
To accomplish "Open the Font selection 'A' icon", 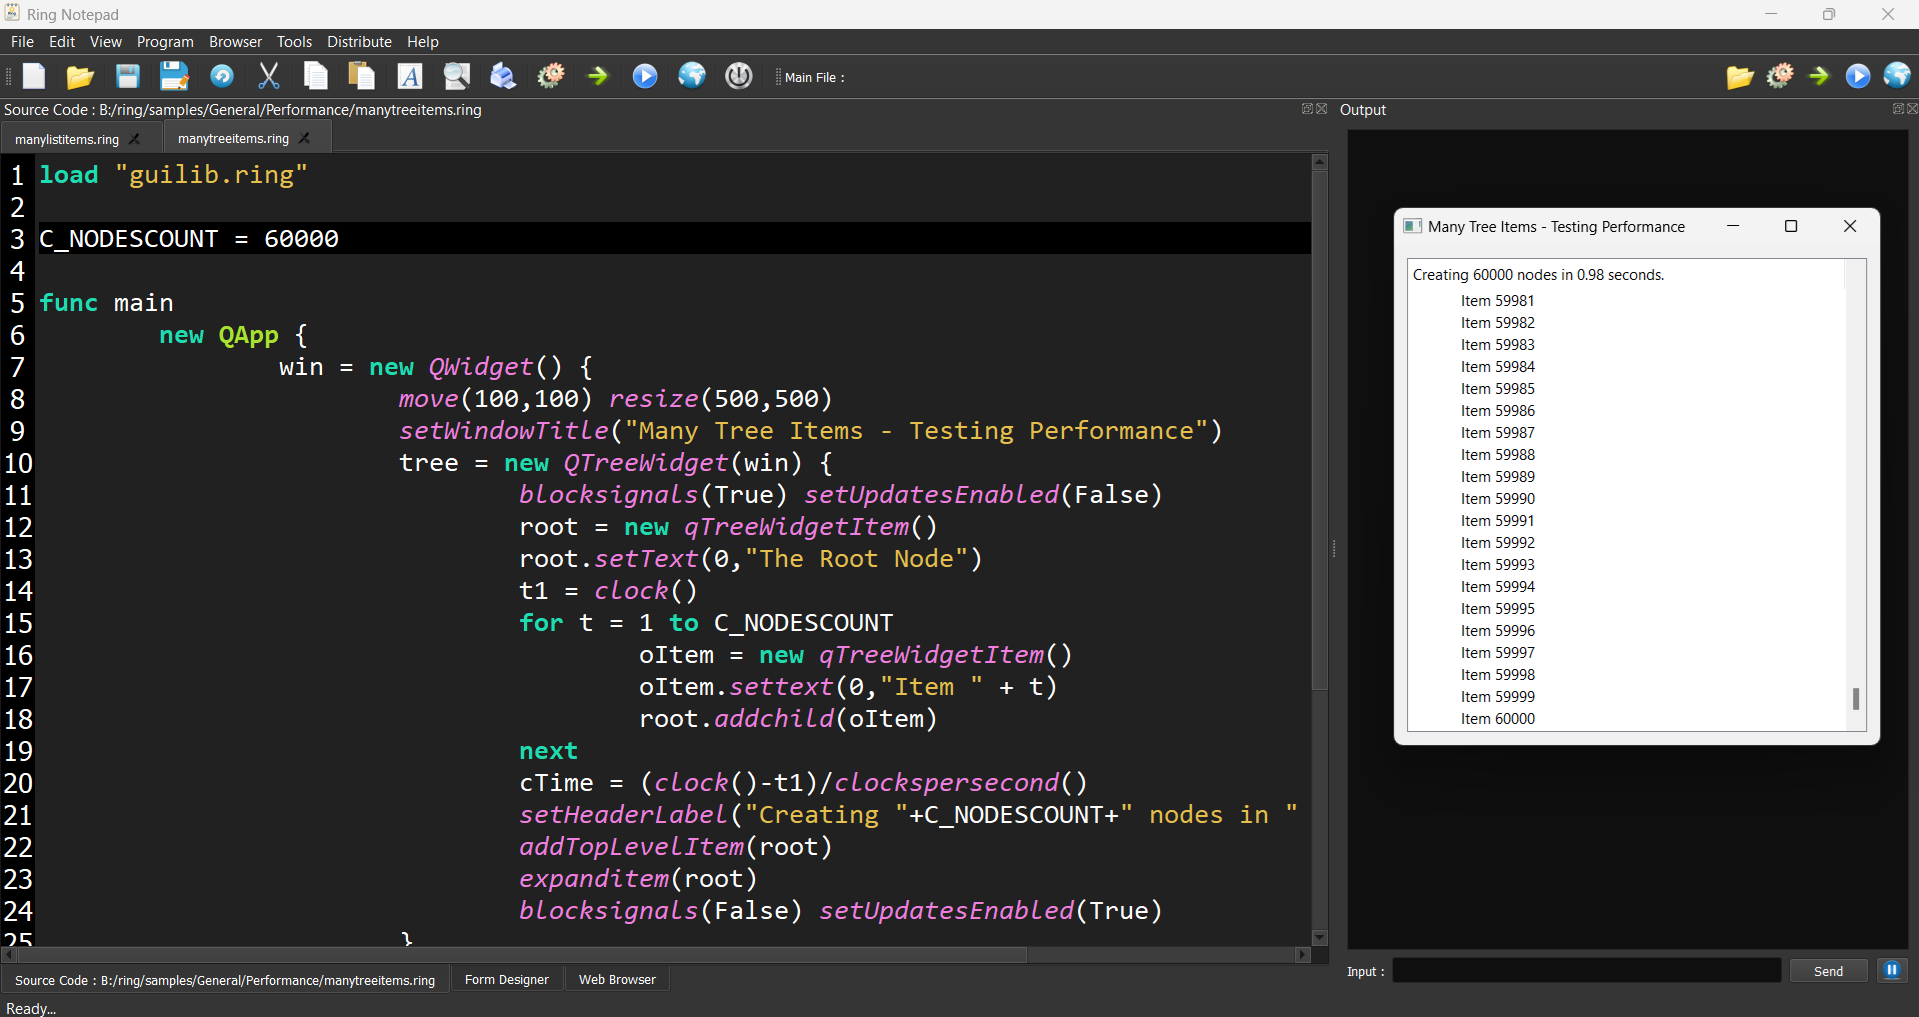I will (x=409, y=77).
